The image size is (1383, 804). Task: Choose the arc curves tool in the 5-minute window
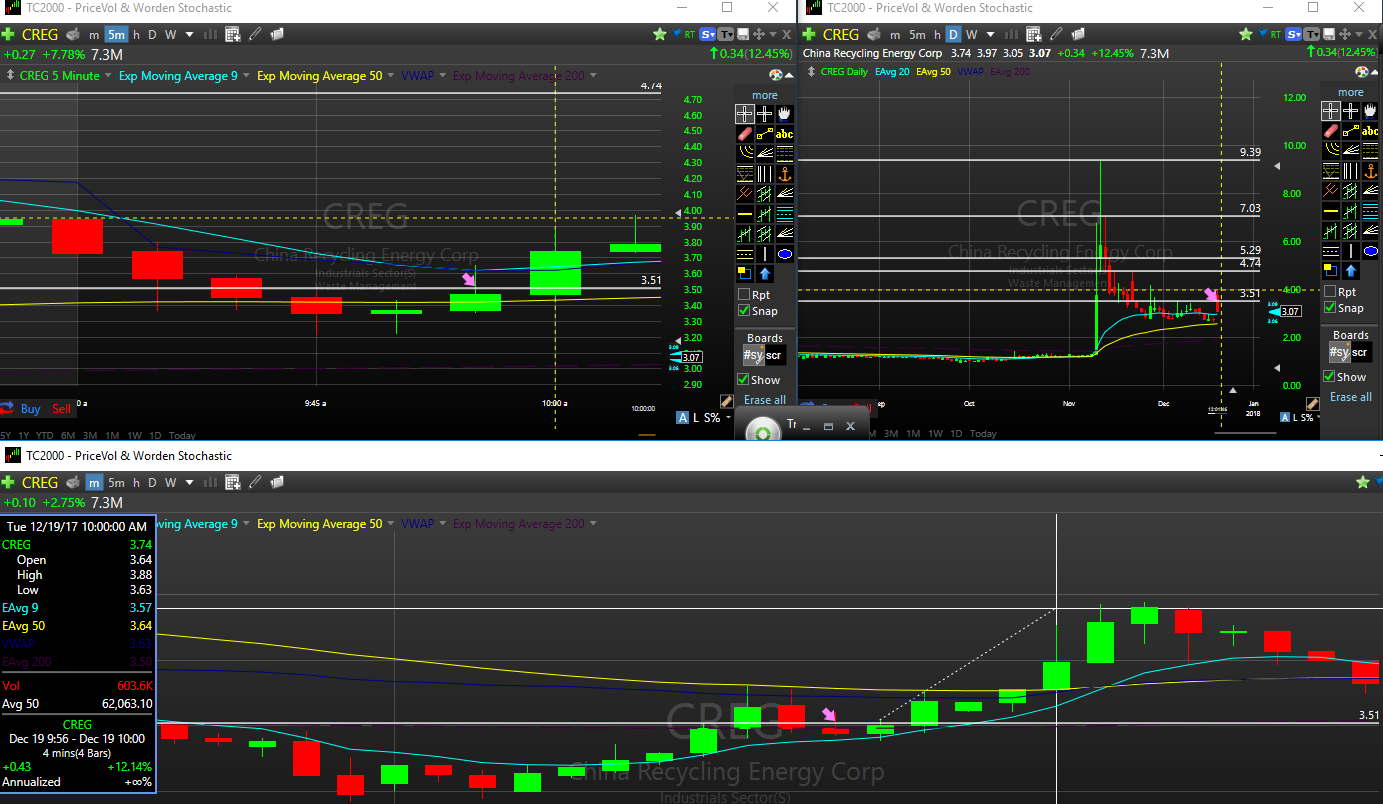(744, 153)
